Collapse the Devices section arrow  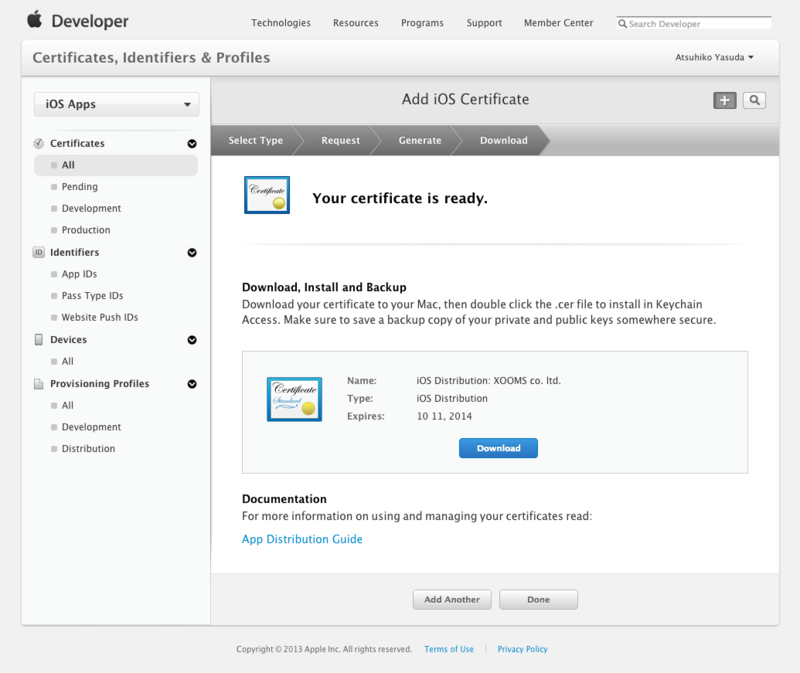(x=192, y=340)
